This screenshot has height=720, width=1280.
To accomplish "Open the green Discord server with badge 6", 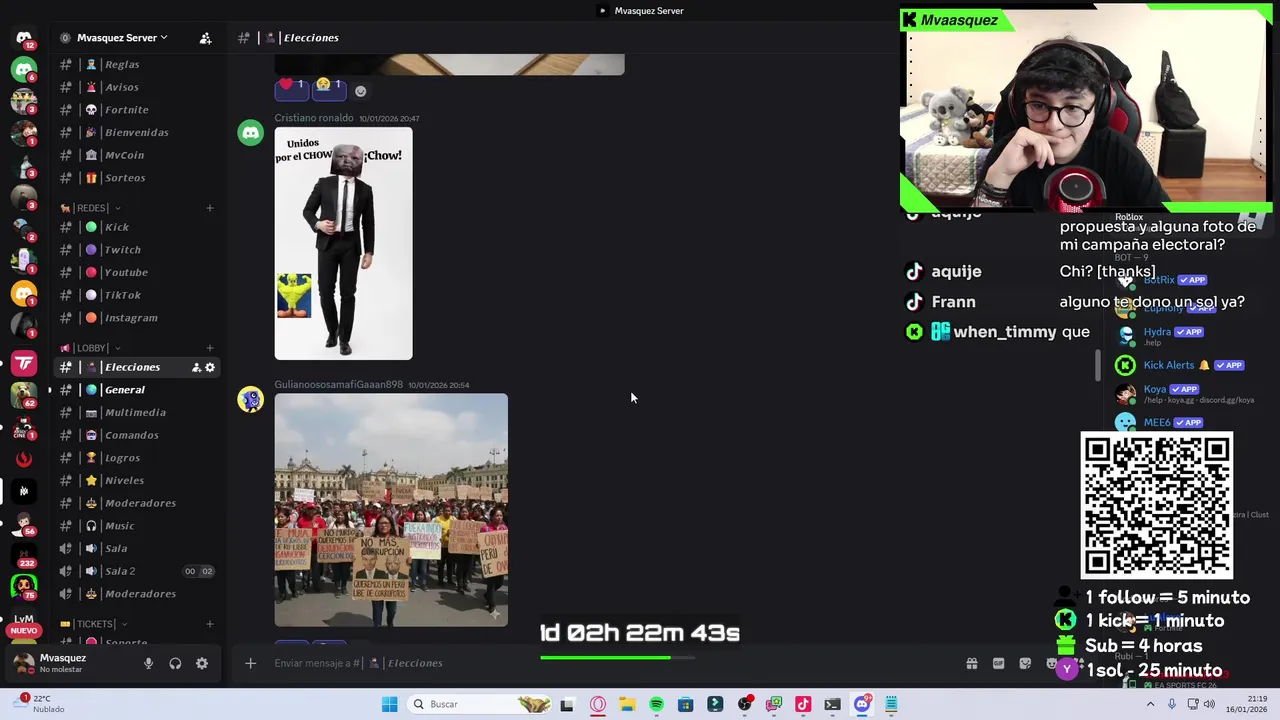I will (x=24, y=69).
